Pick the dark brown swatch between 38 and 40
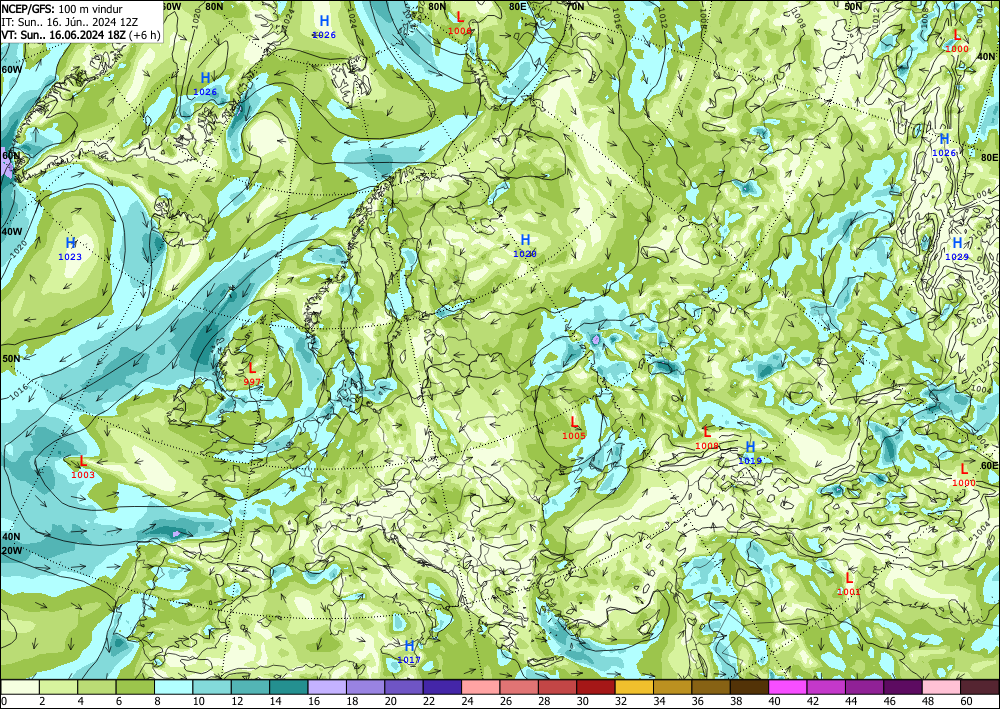 click(x=749, y=687)
